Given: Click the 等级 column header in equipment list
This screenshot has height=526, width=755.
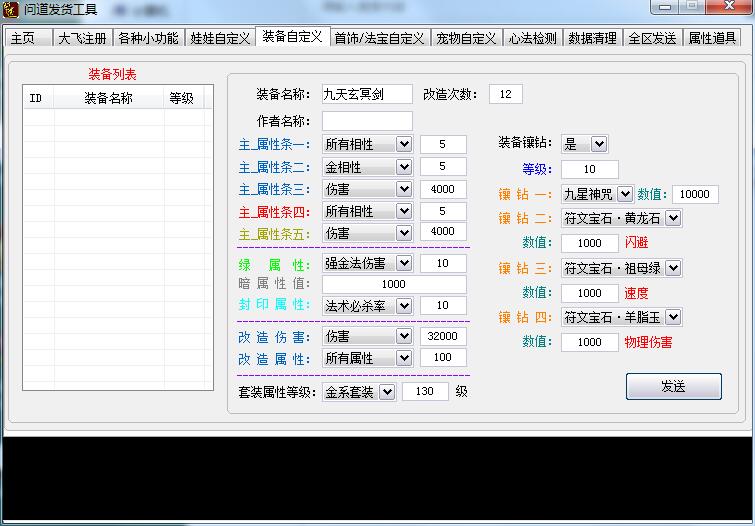Looking at the screenshot, I should click(x=181, y=98).
